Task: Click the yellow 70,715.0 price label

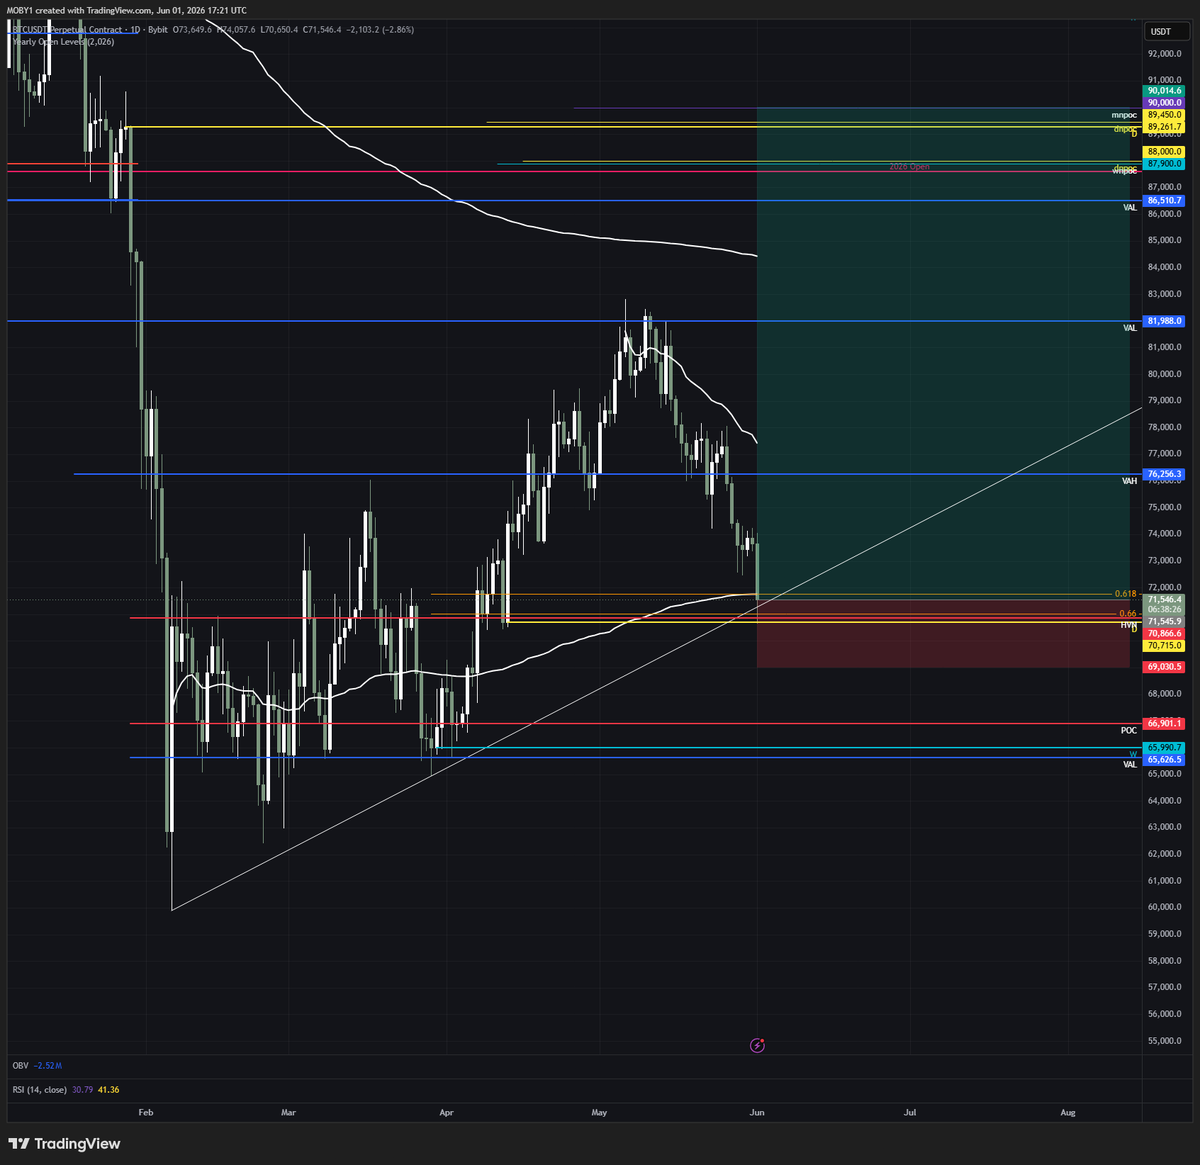Action: [1164, 646]
